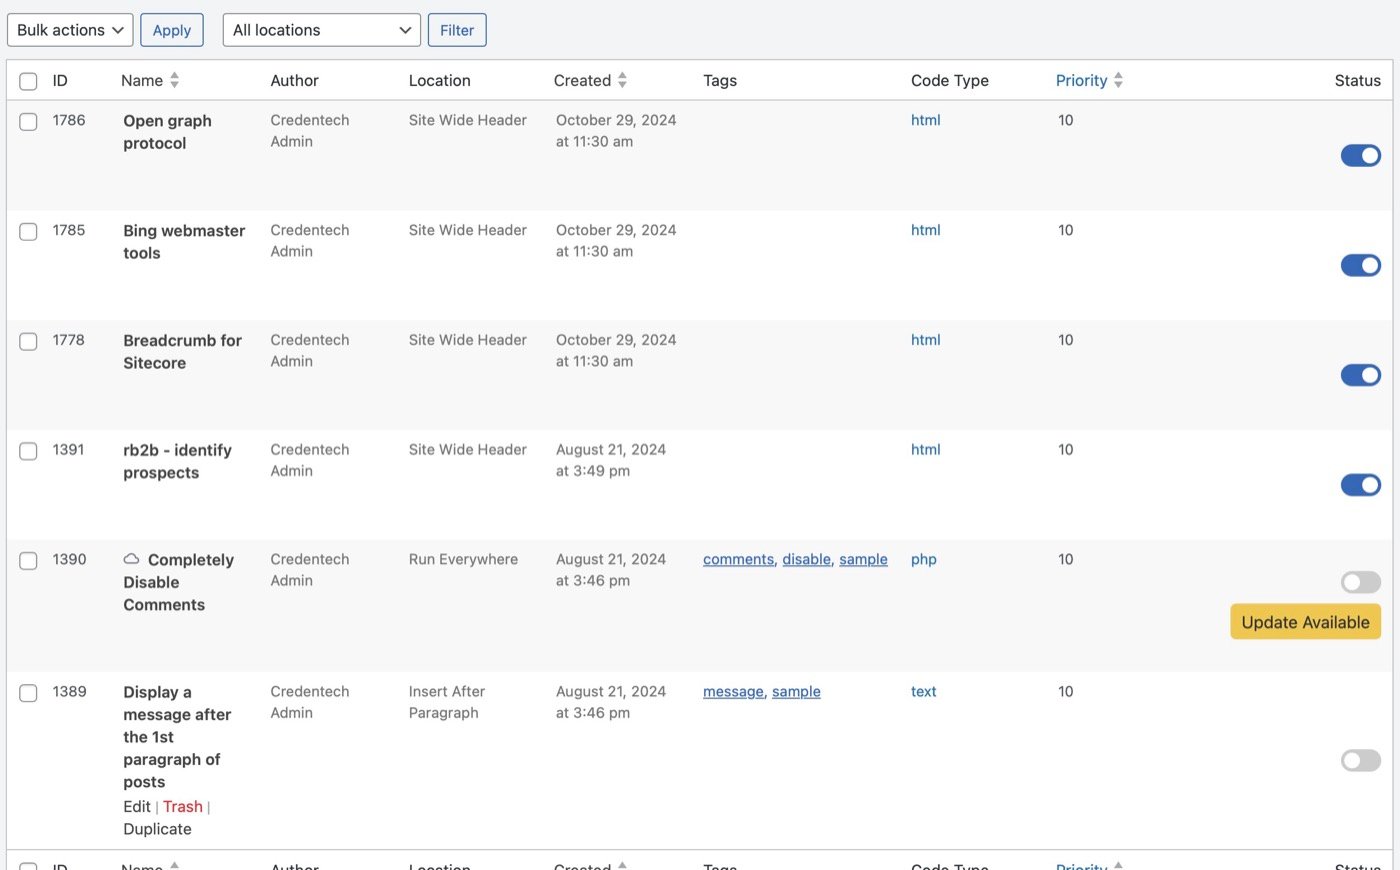Click the sample tag in row 1390
Image resolution: width=1400 pixels, height=870 pixels.
coord(863,559)
